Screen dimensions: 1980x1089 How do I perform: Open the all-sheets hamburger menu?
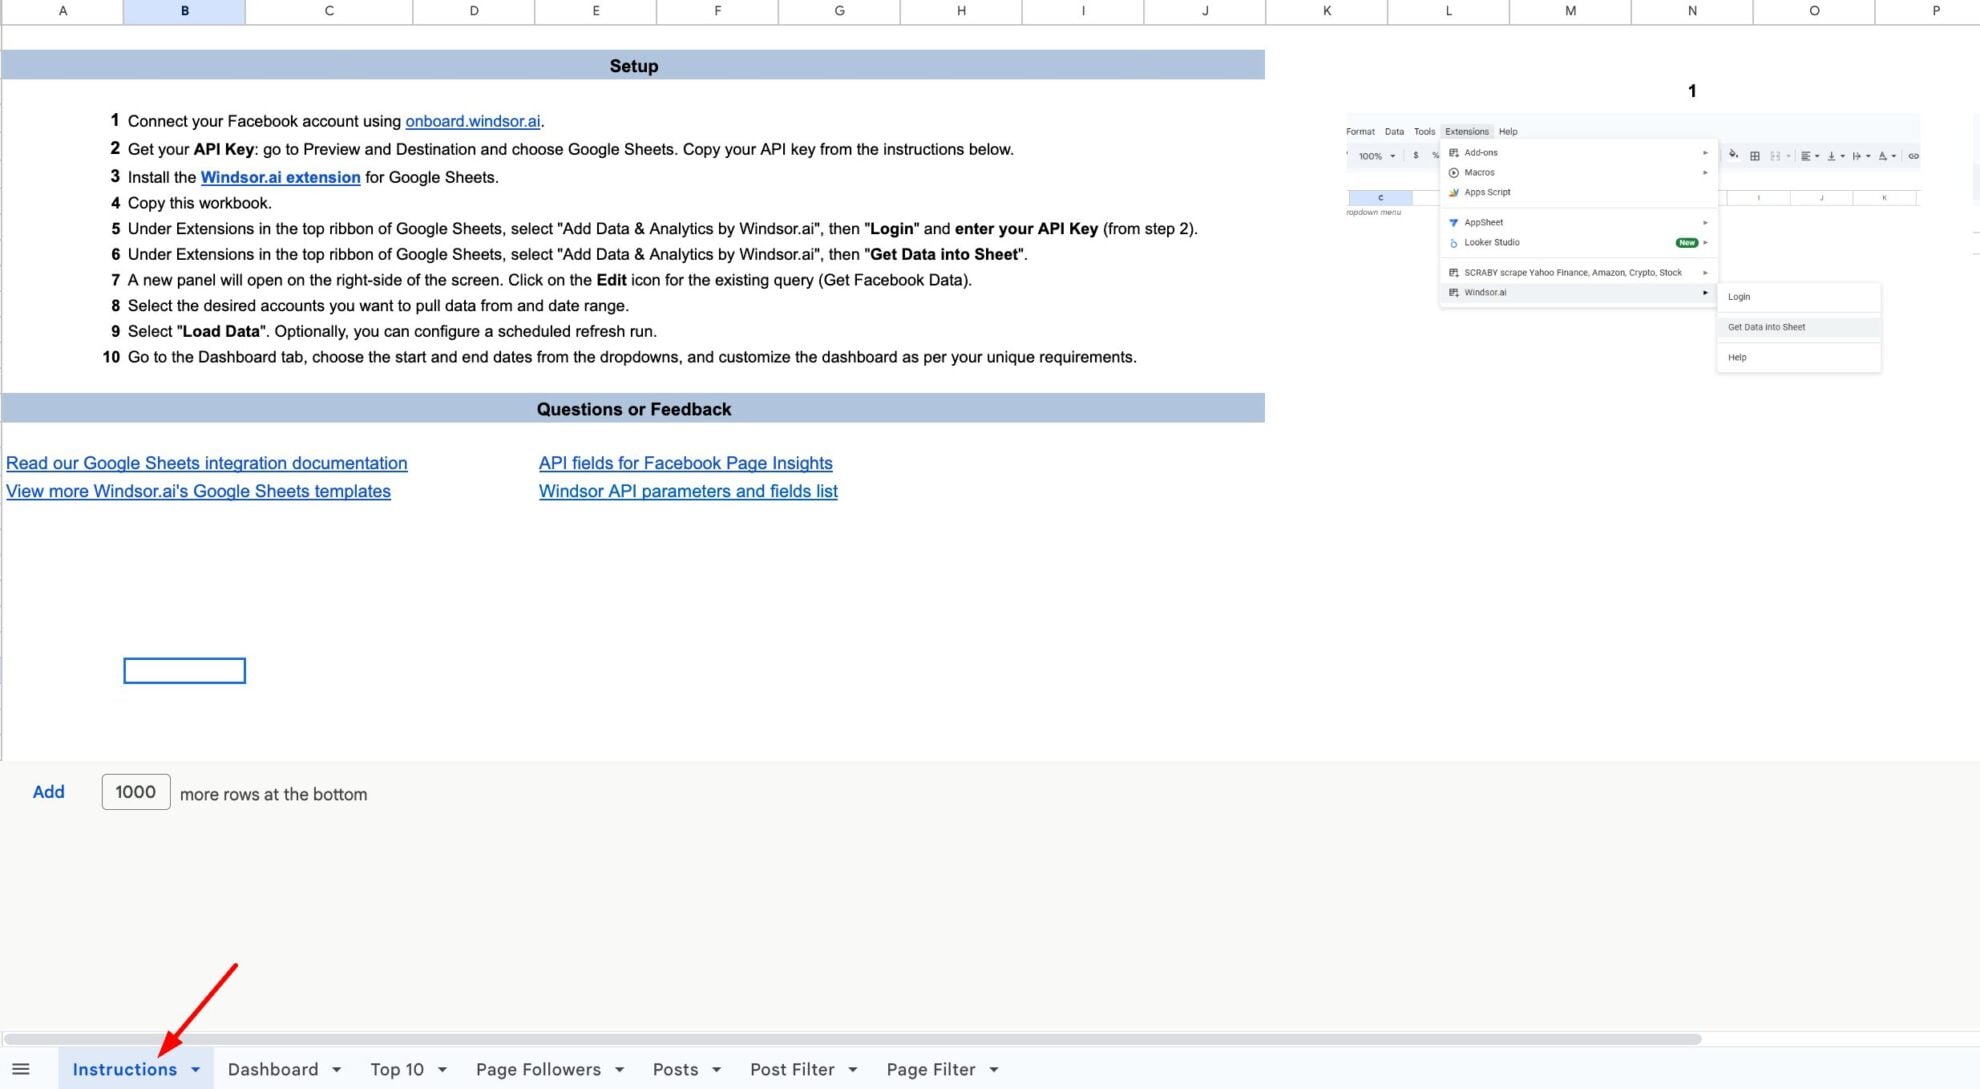pos(20,1069)
